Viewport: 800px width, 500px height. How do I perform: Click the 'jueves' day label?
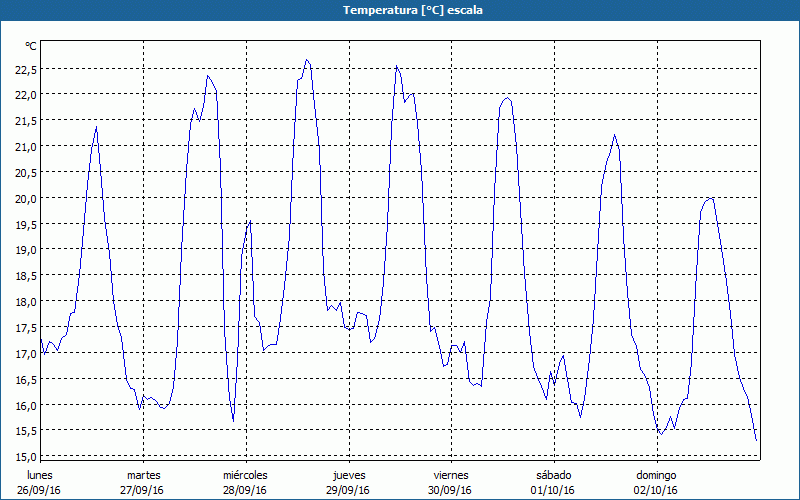point(349,475)
